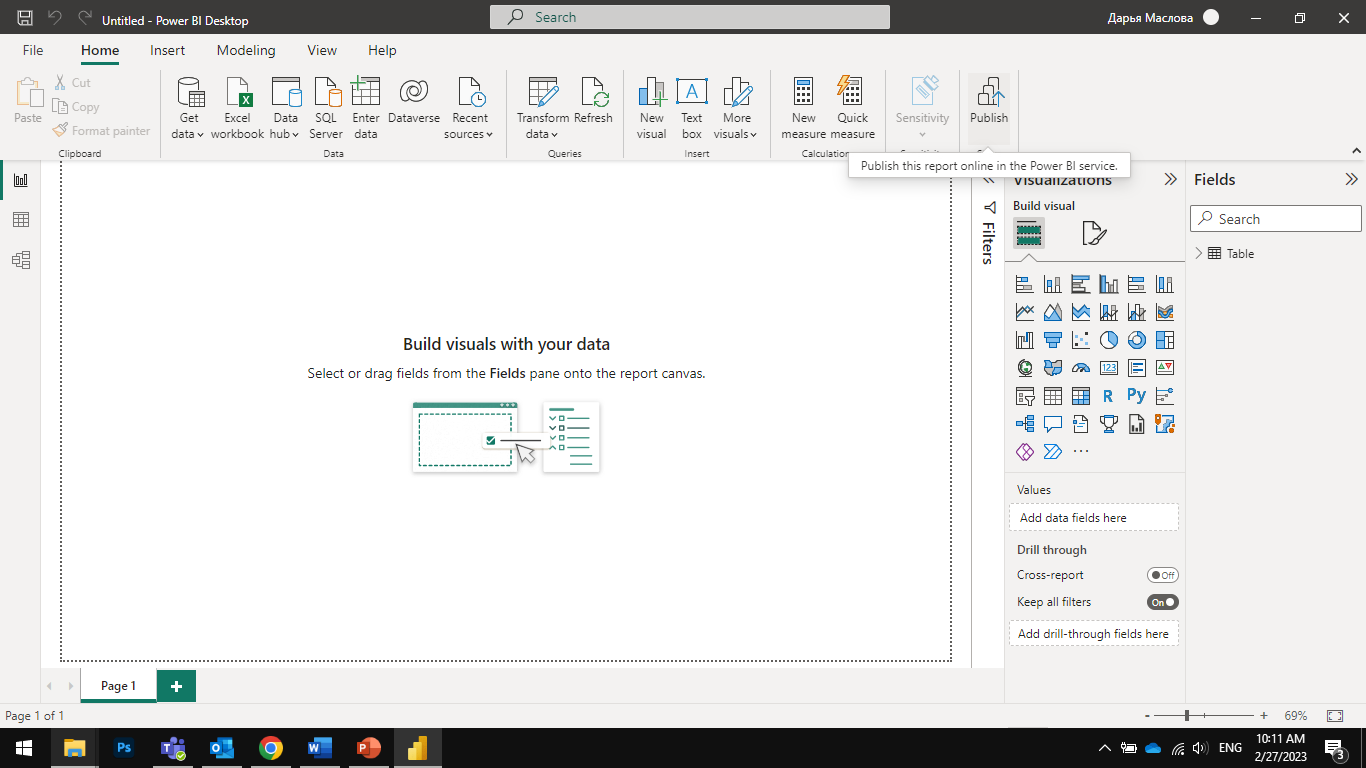Screen dimensions: 1366x768
Task: Choose the Q&A speech bubble visual
Action: click(1052, 424)
